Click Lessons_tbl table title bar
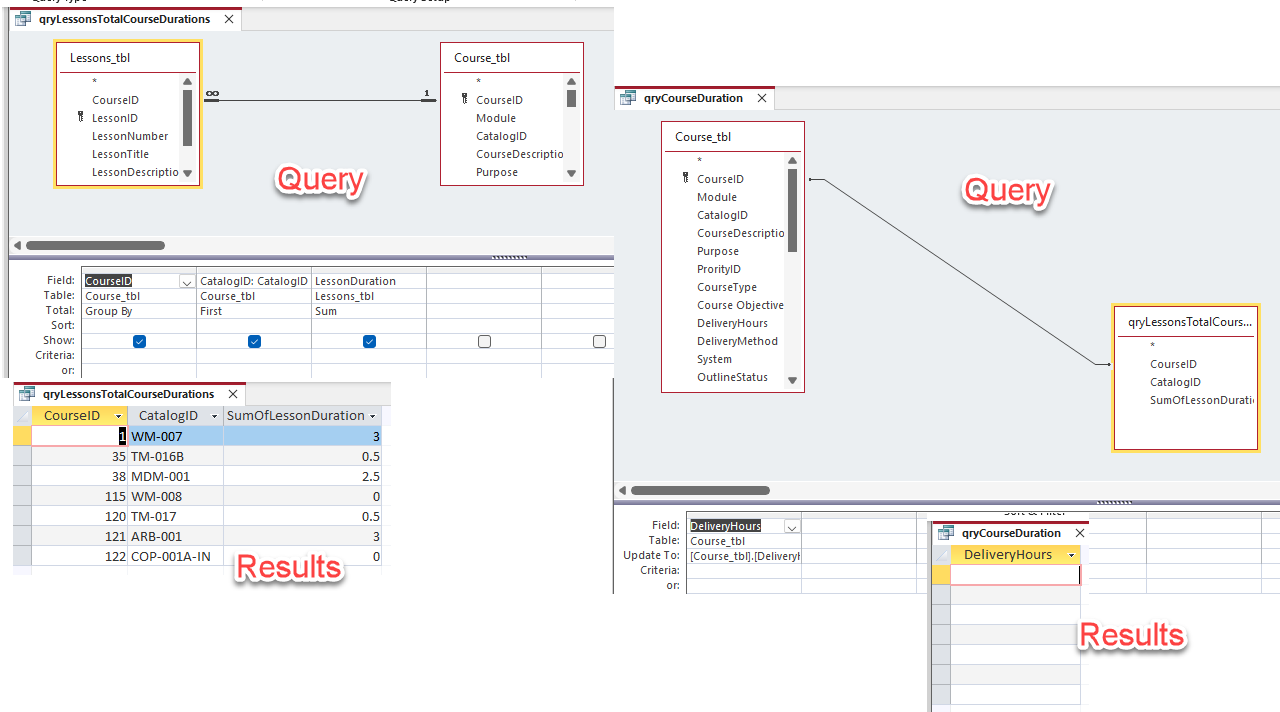1280x712 pixels. tap(129, 58)
